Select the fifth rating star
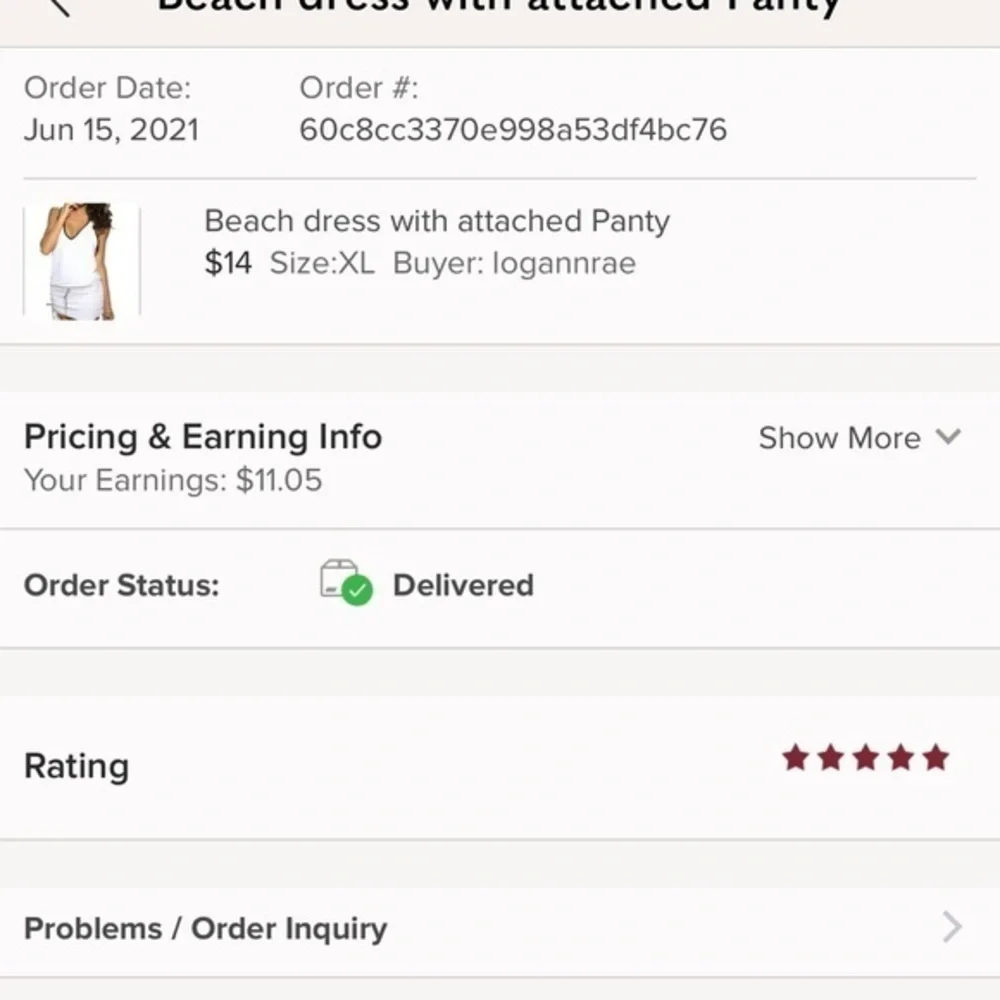The image size is (1000, 1000). pyautogui.click(x=937, y=758)
